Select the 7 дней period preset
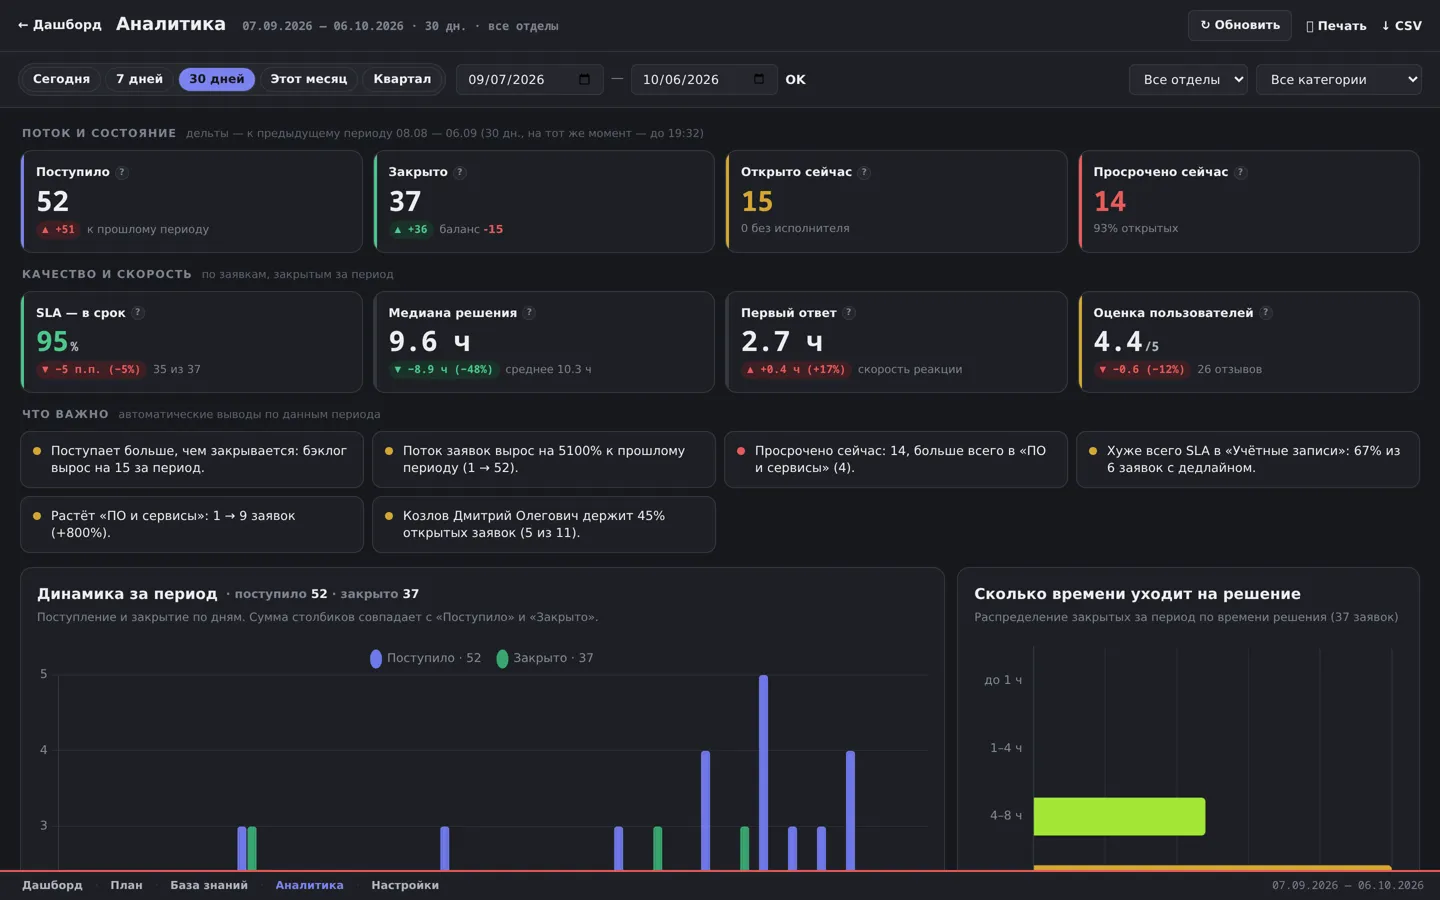The height and width of the screenshot is (900, 1440). click(139, 79)
